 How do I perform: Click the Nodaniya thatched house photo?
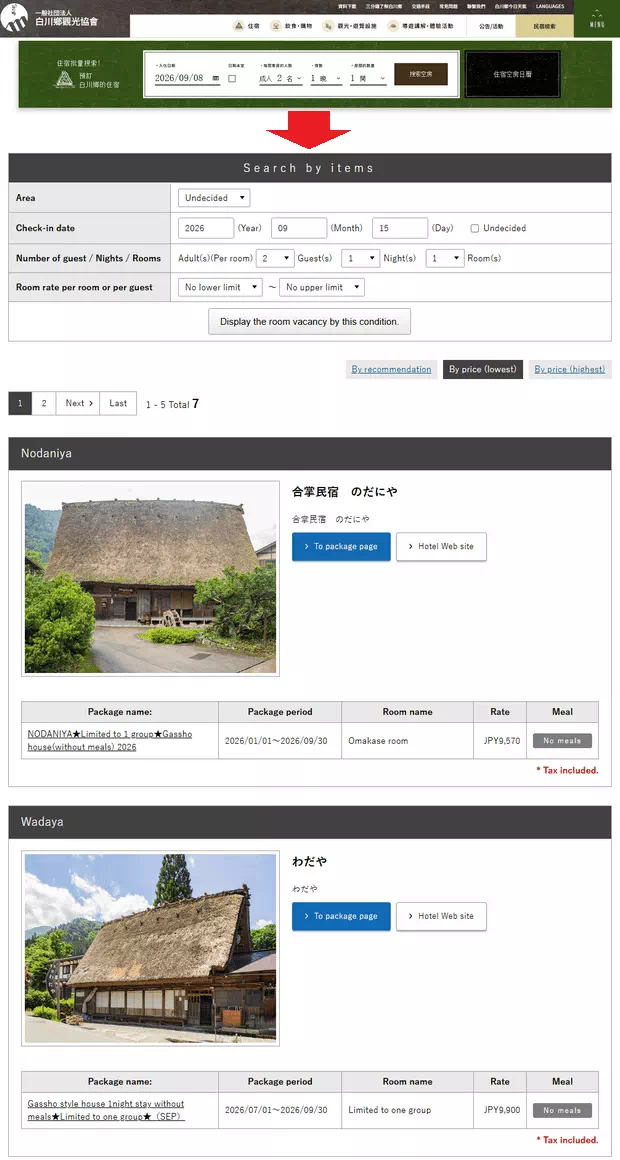(150, 579)
